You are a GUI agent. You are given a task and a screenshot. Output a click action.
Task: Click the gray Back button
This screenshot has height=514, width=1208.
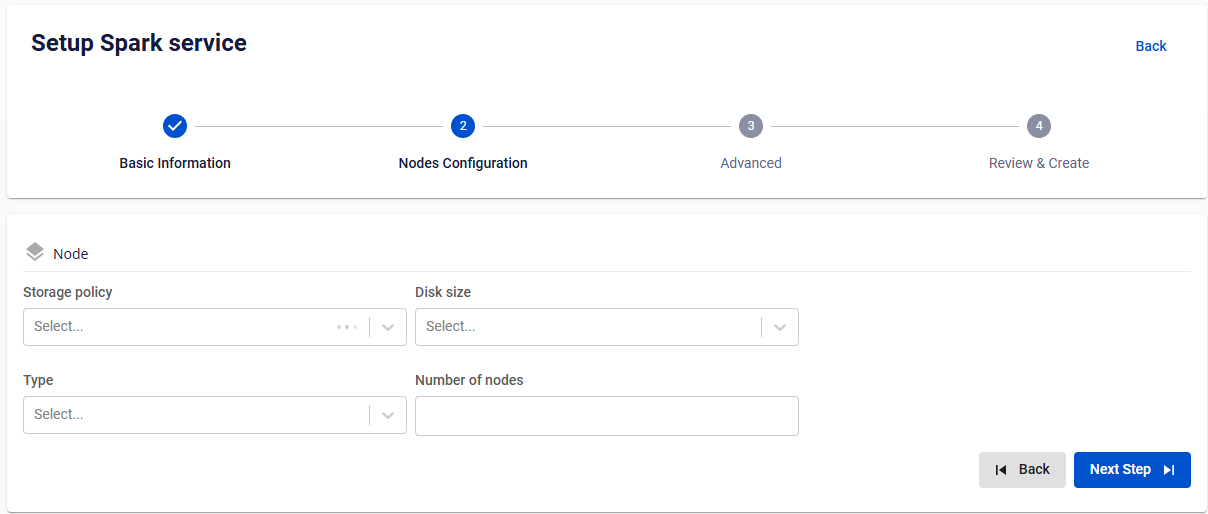(x=1022, y=470)
